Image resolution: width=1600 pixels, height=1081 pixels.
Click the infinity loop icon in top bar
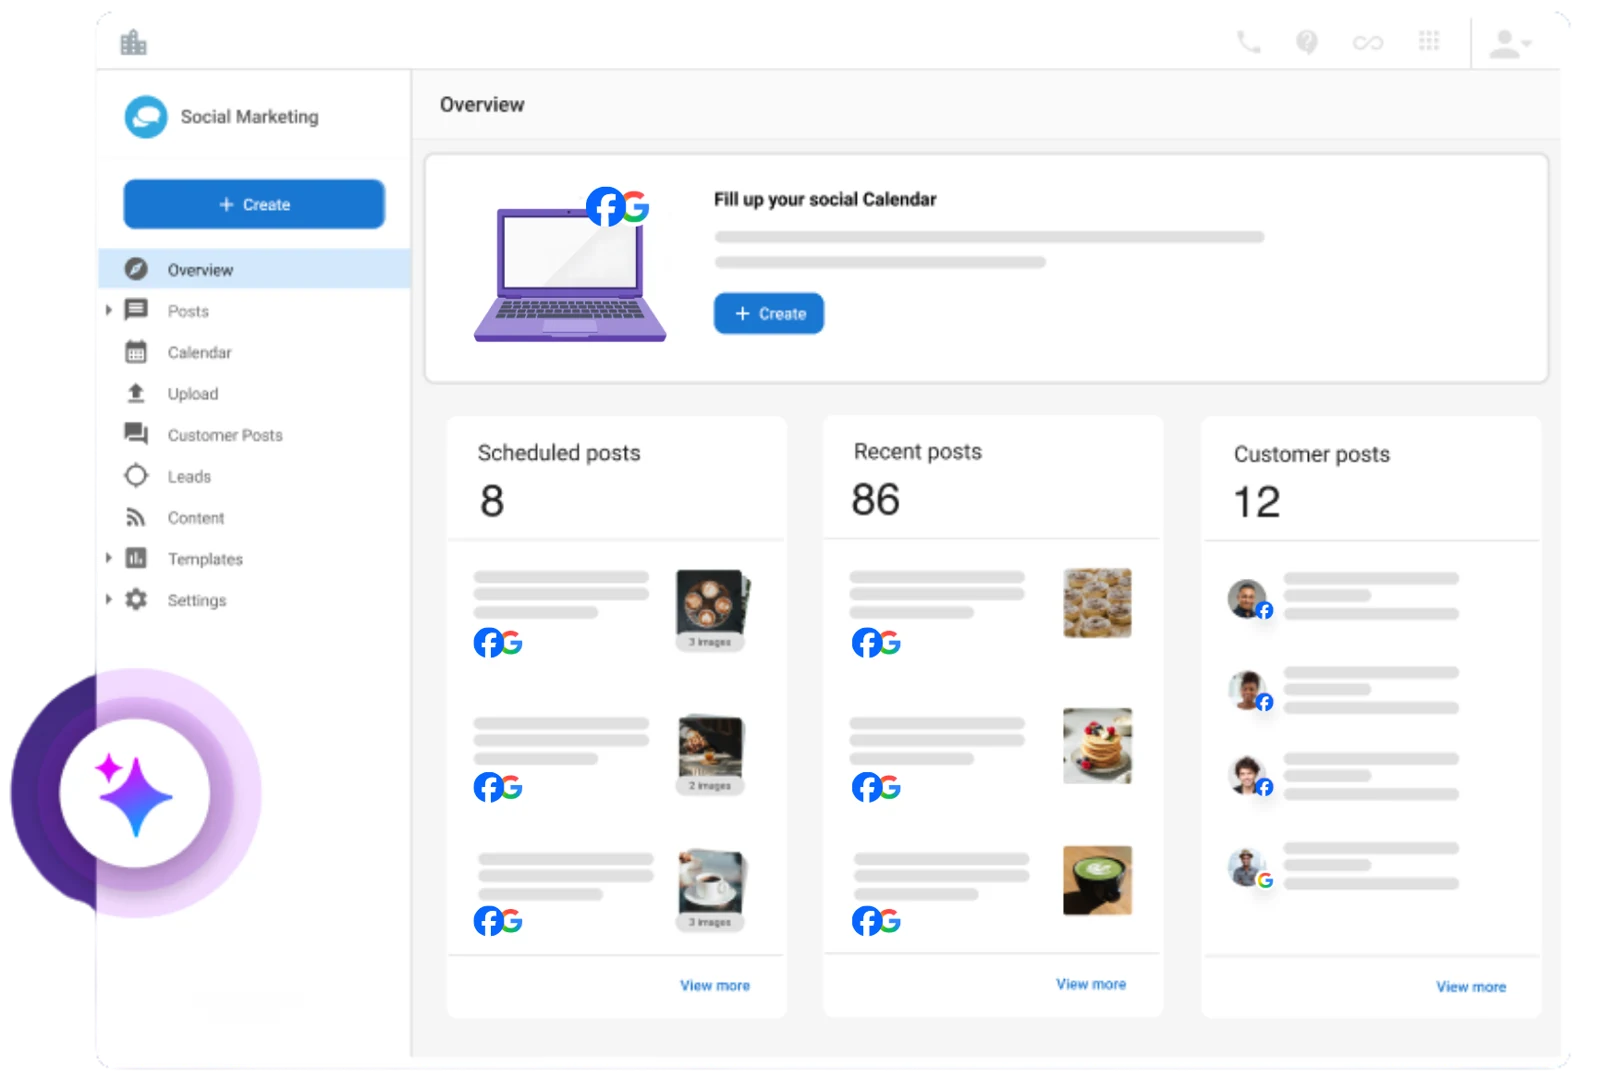(x=1368, y=42)
